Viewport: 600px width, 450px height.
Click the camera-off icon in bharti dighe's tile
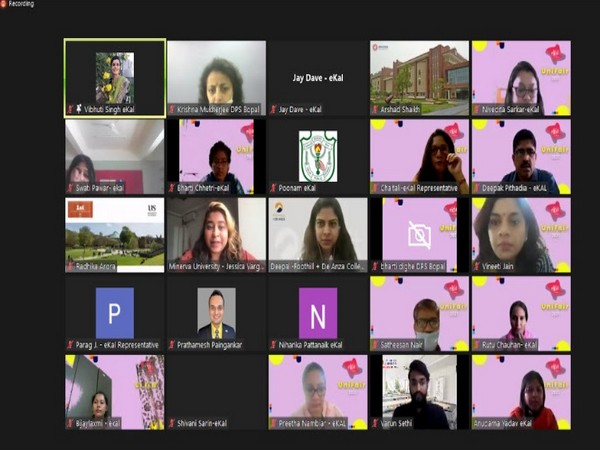tap(419, 235)
